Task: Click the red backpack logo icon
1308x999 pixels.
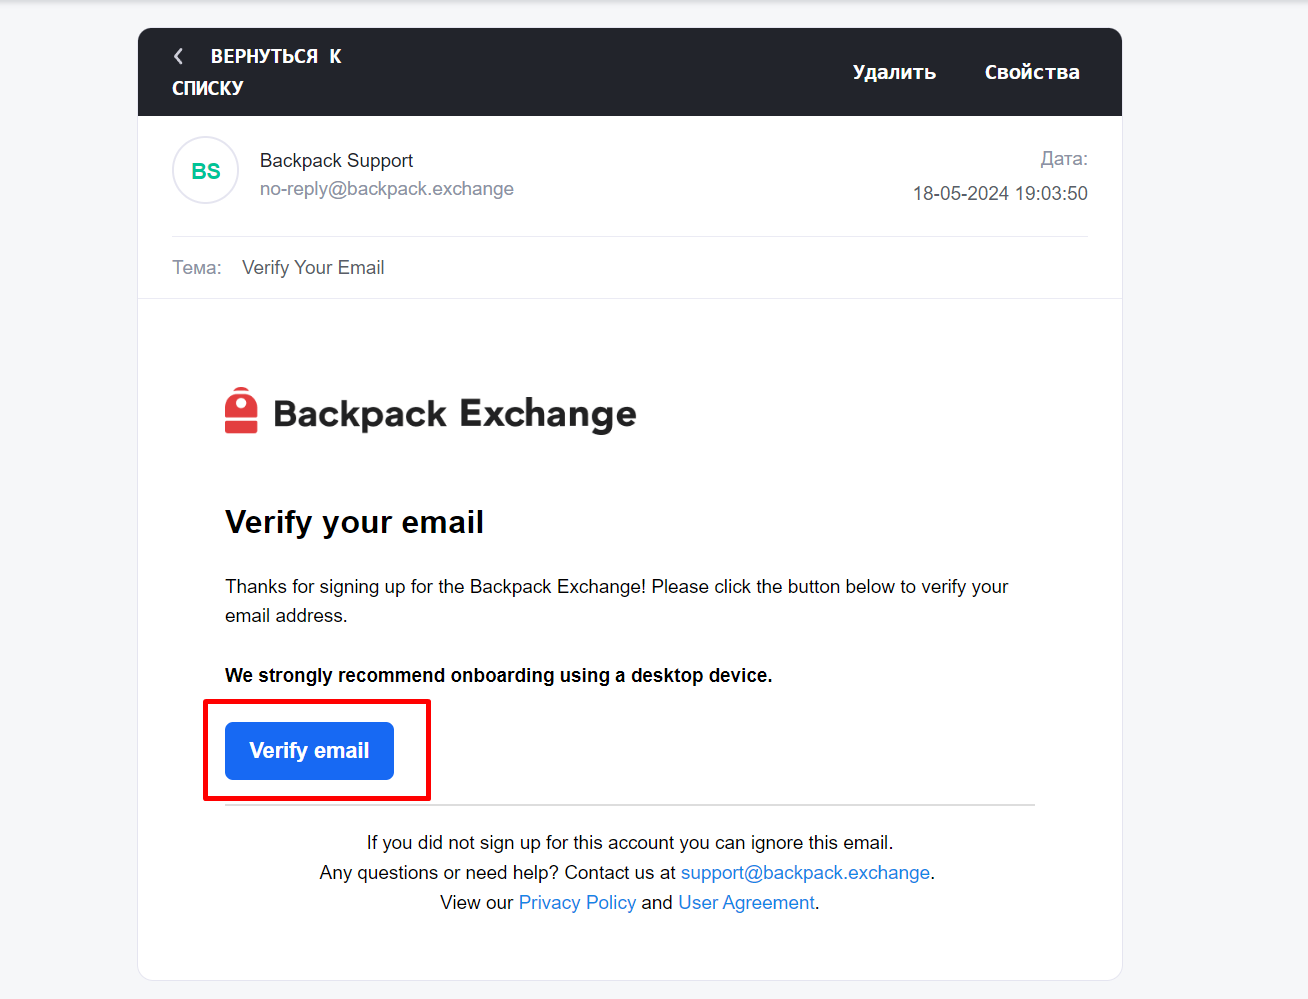Action: (x=241, y=411)
